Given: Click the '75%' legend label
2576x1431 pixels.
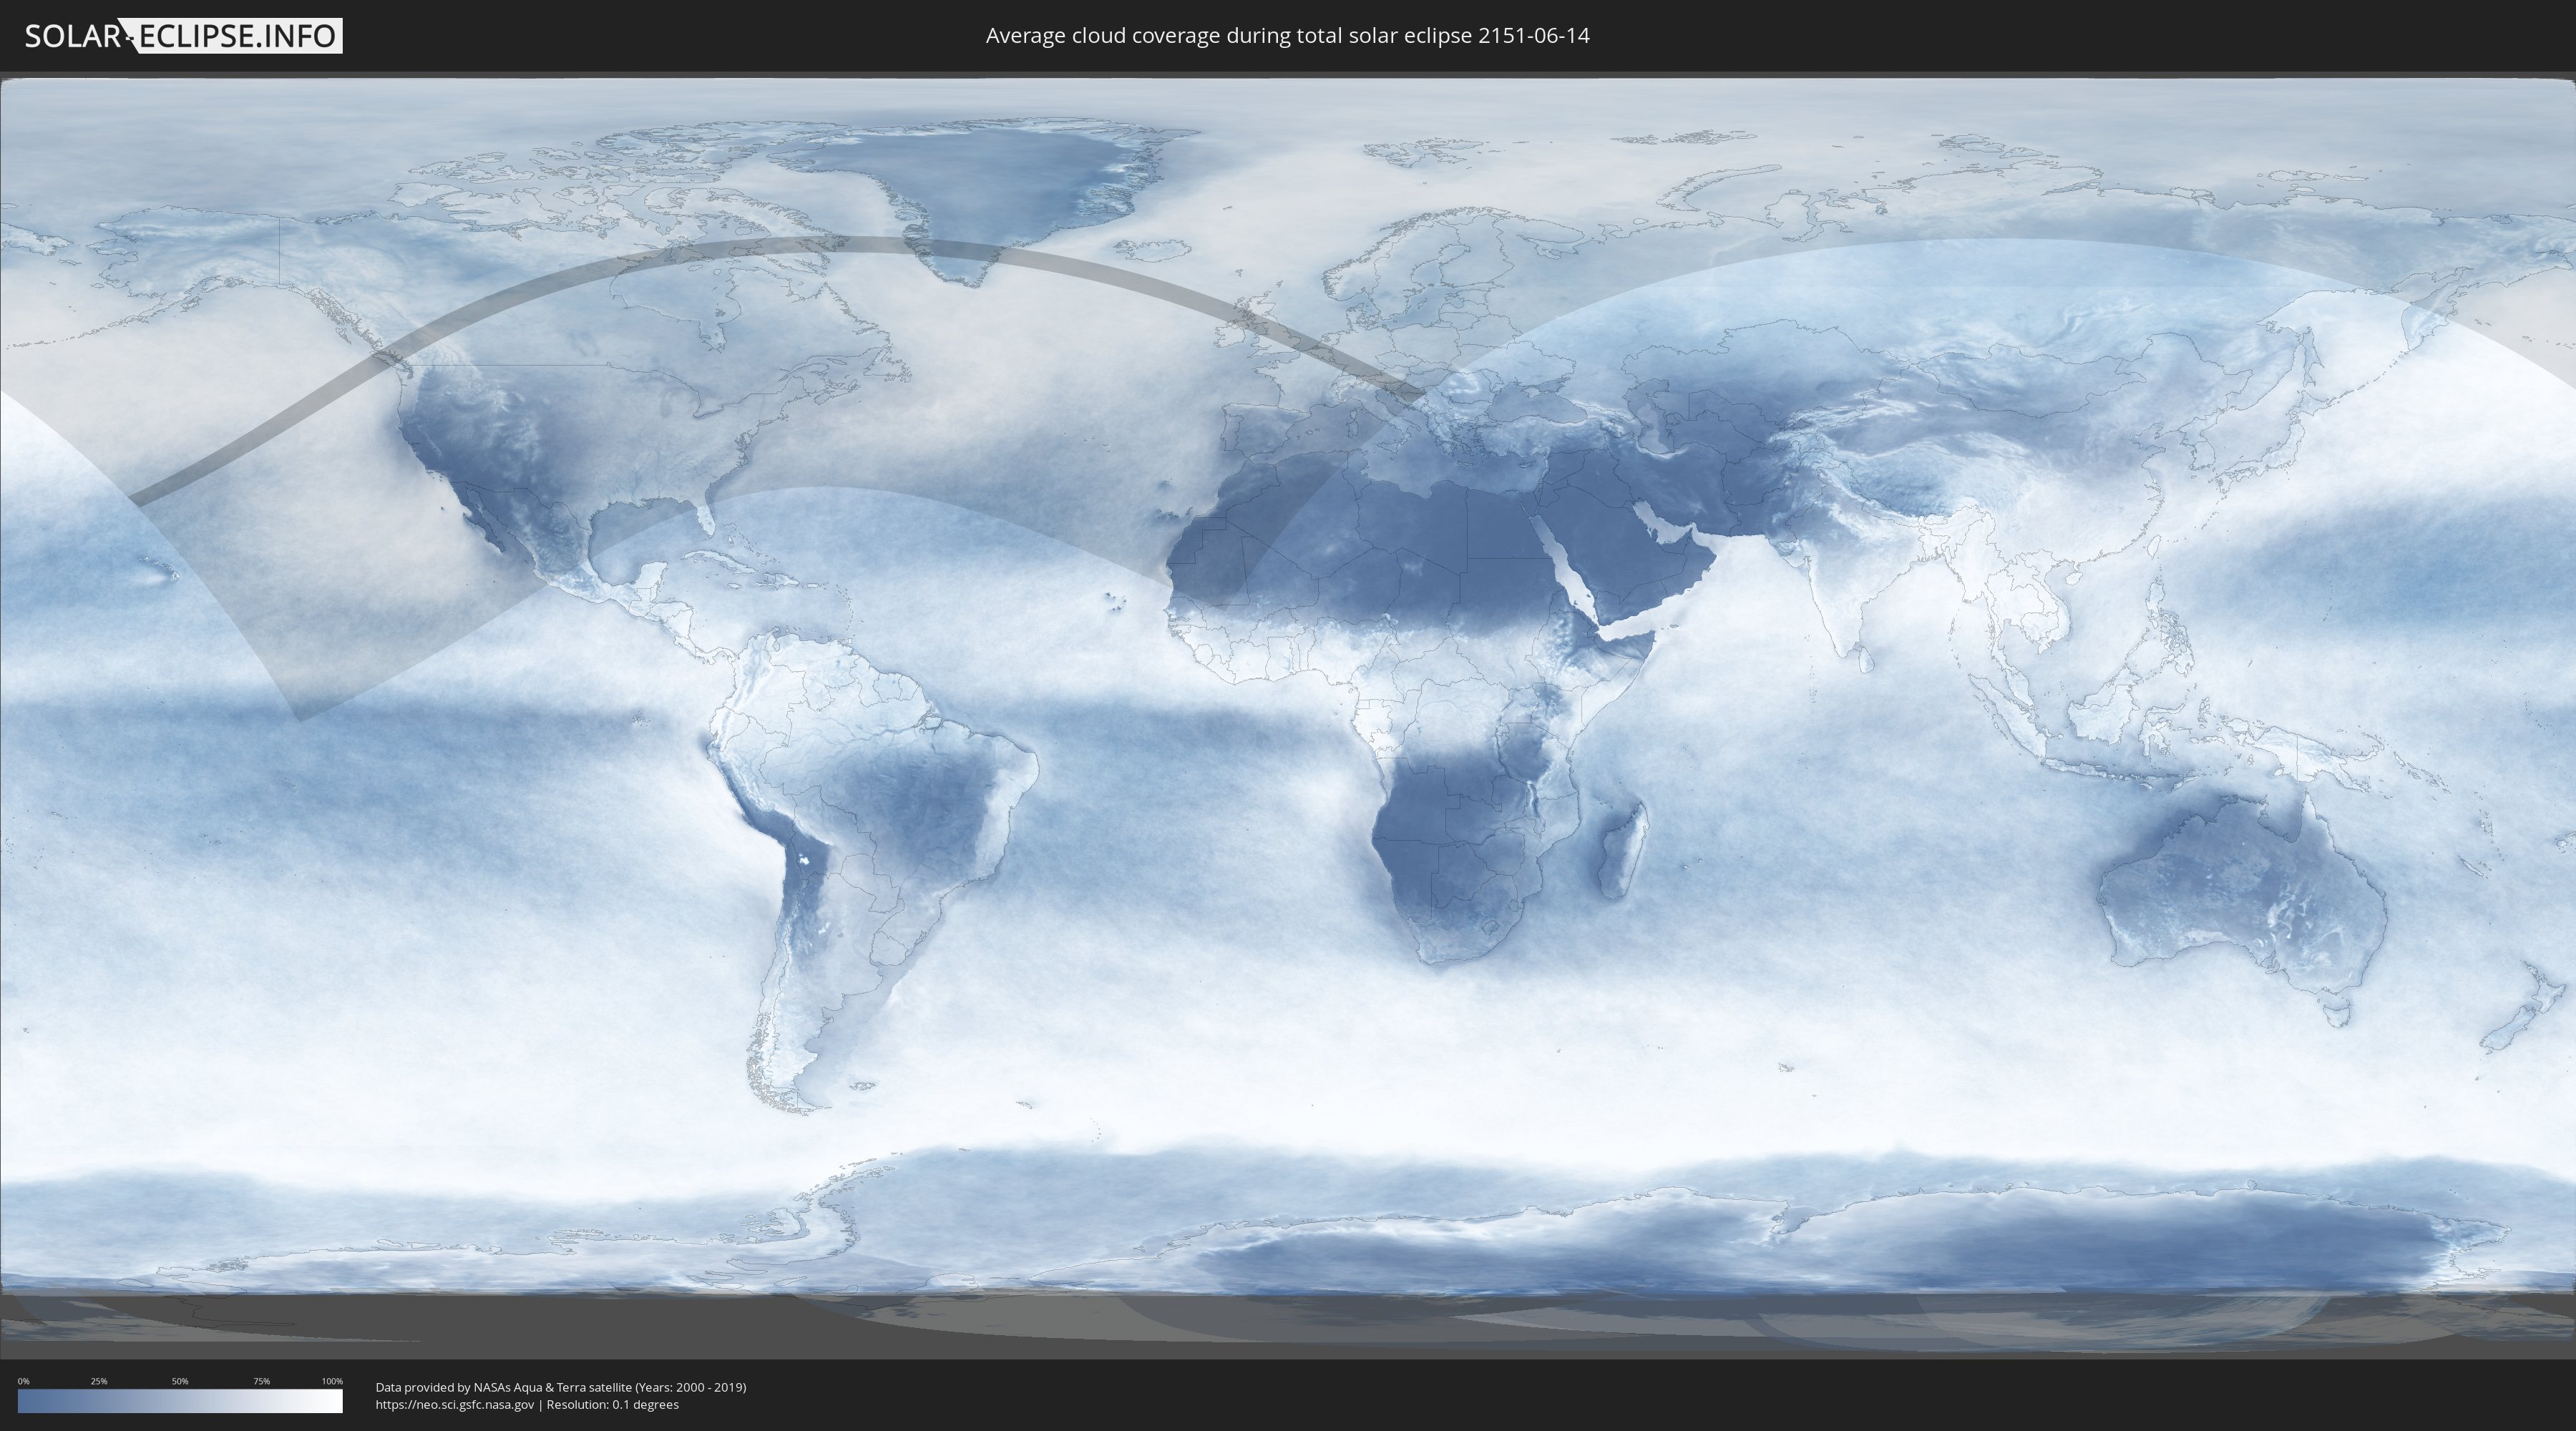Looking at the screenshot, I should pyautogui.click(x=261, y=1381).
